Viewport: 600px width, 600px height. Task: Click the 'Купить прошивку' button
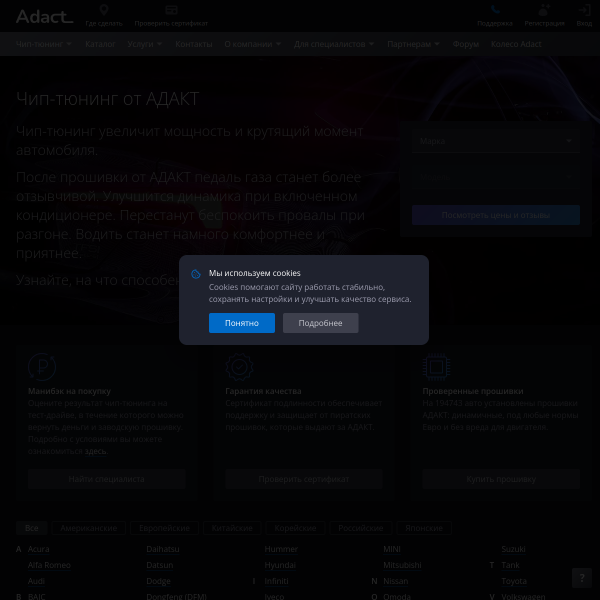point(501,479)
